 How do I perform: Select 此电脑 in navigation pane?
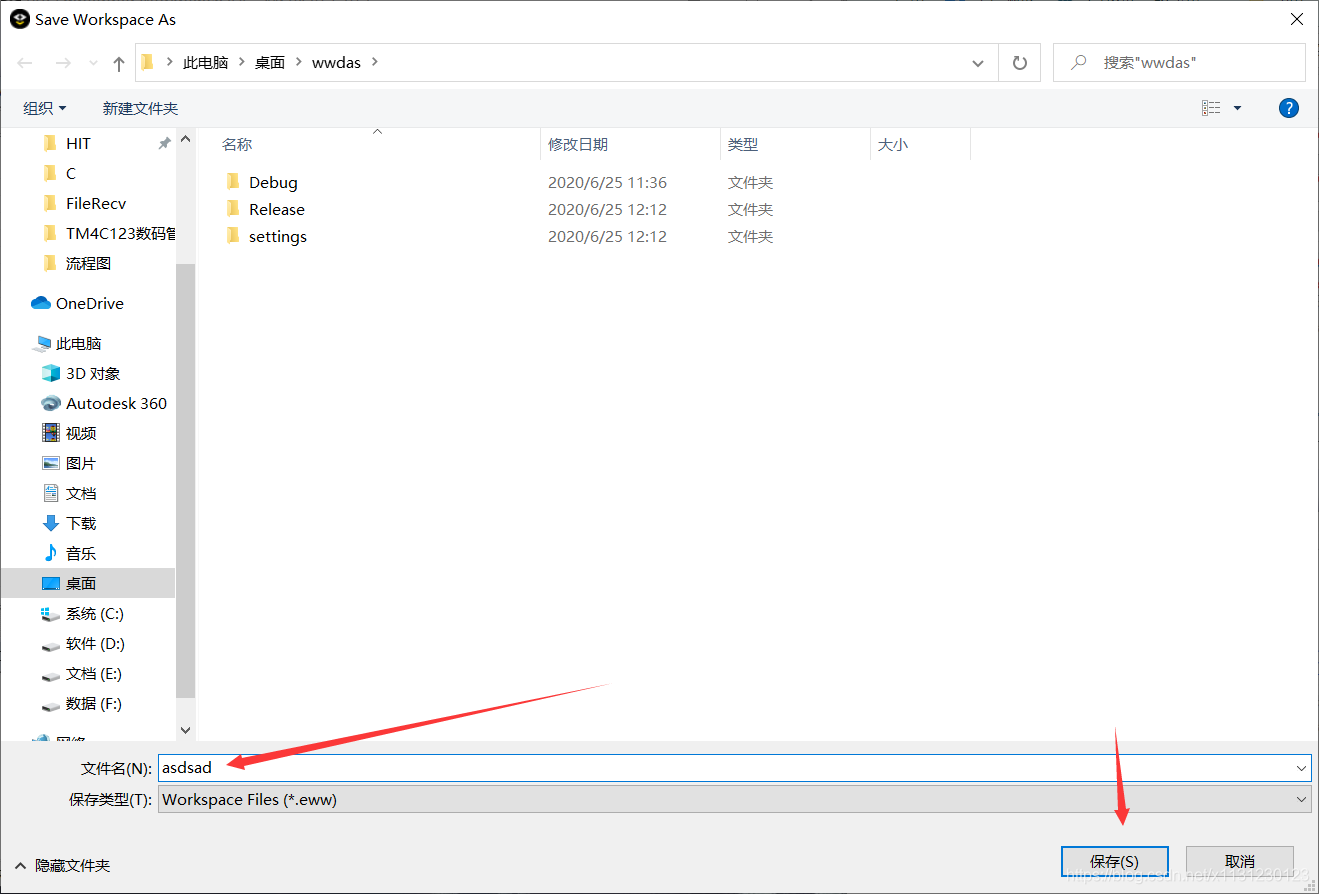tap(79, 343)
